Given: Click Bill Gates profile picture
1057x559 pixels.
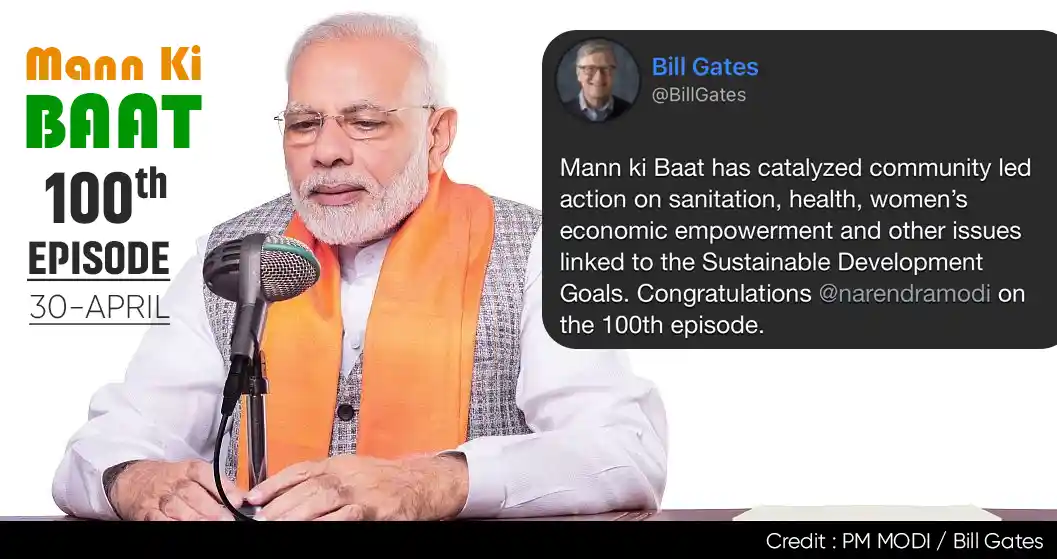Looking at the screenshot, I should pyautogui.click(x=597, y=80).
